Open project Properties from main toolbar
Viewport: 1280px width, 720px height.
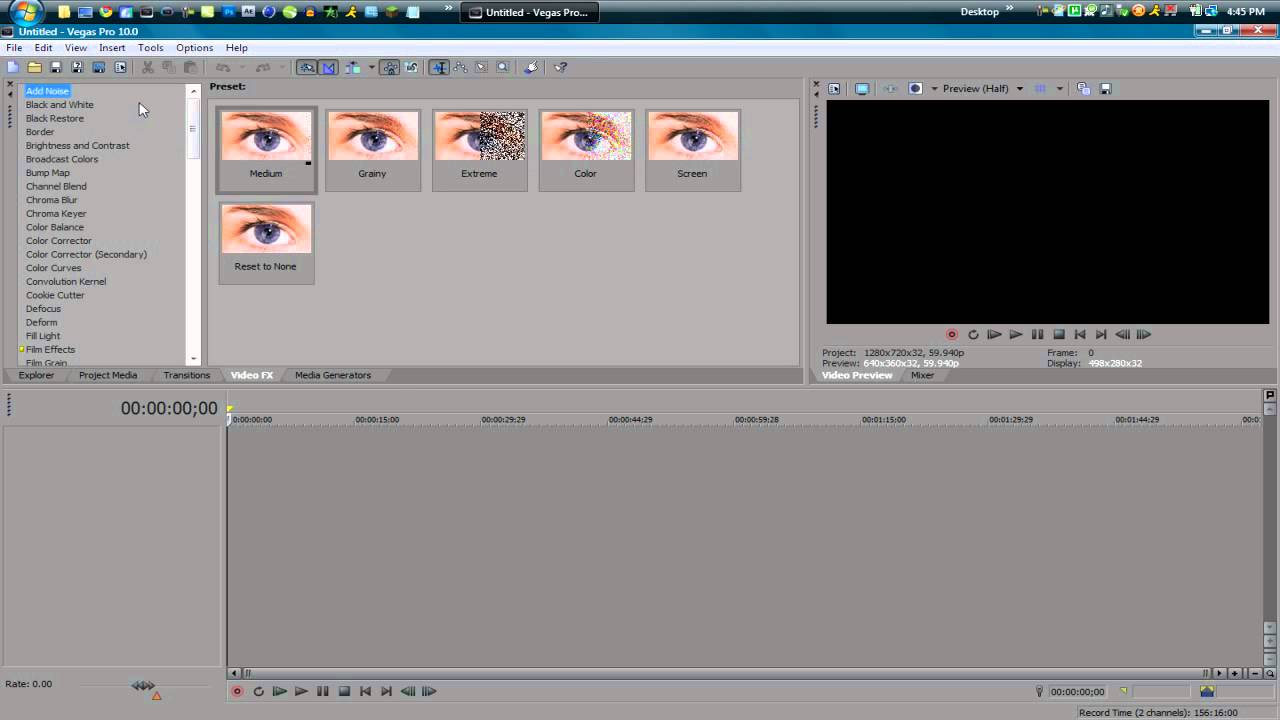click(120, 67)
